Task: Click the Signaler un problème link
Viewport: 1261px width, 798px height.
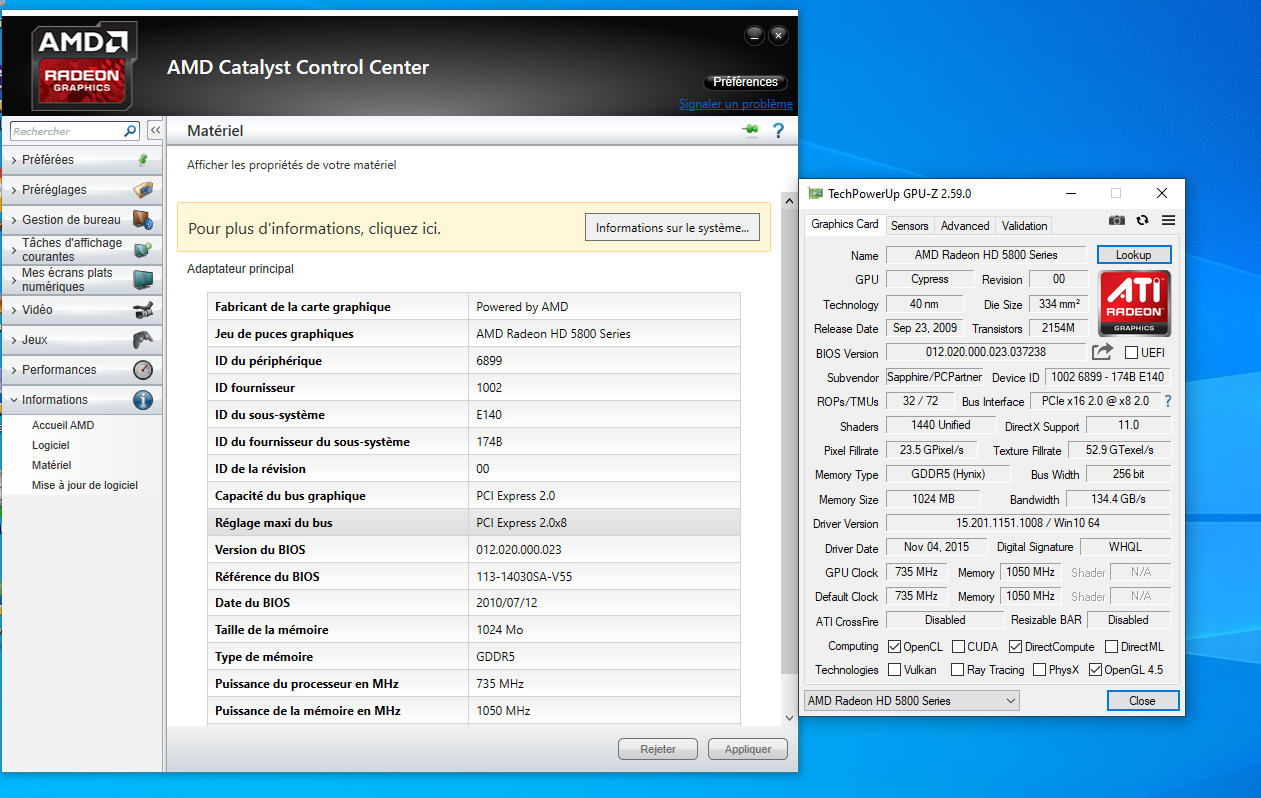Action: (735, 104)
